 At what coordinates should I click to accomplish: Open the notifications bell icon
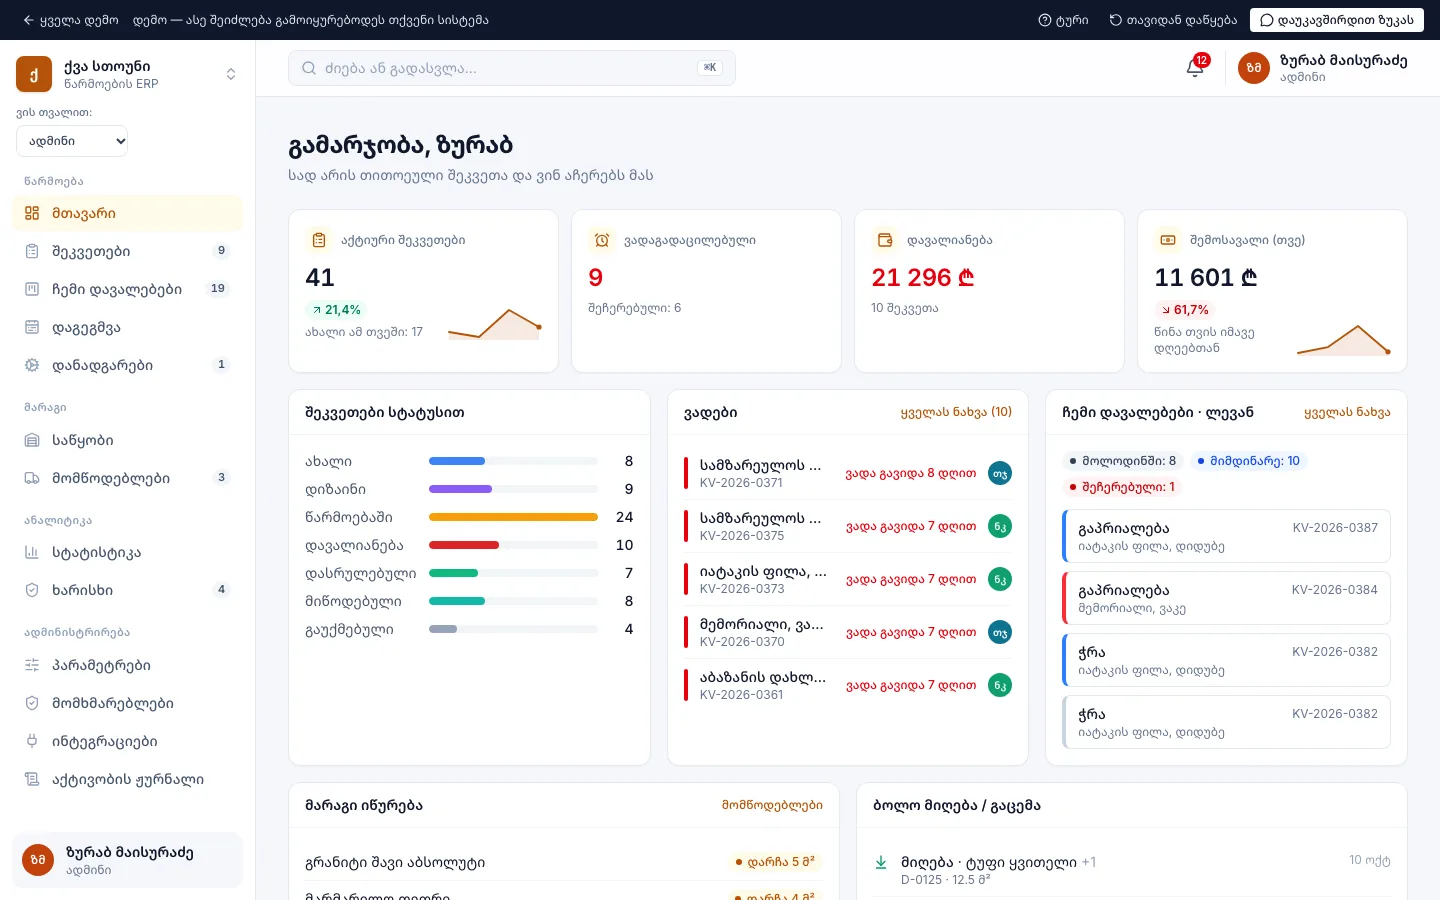coord(1195,68)
